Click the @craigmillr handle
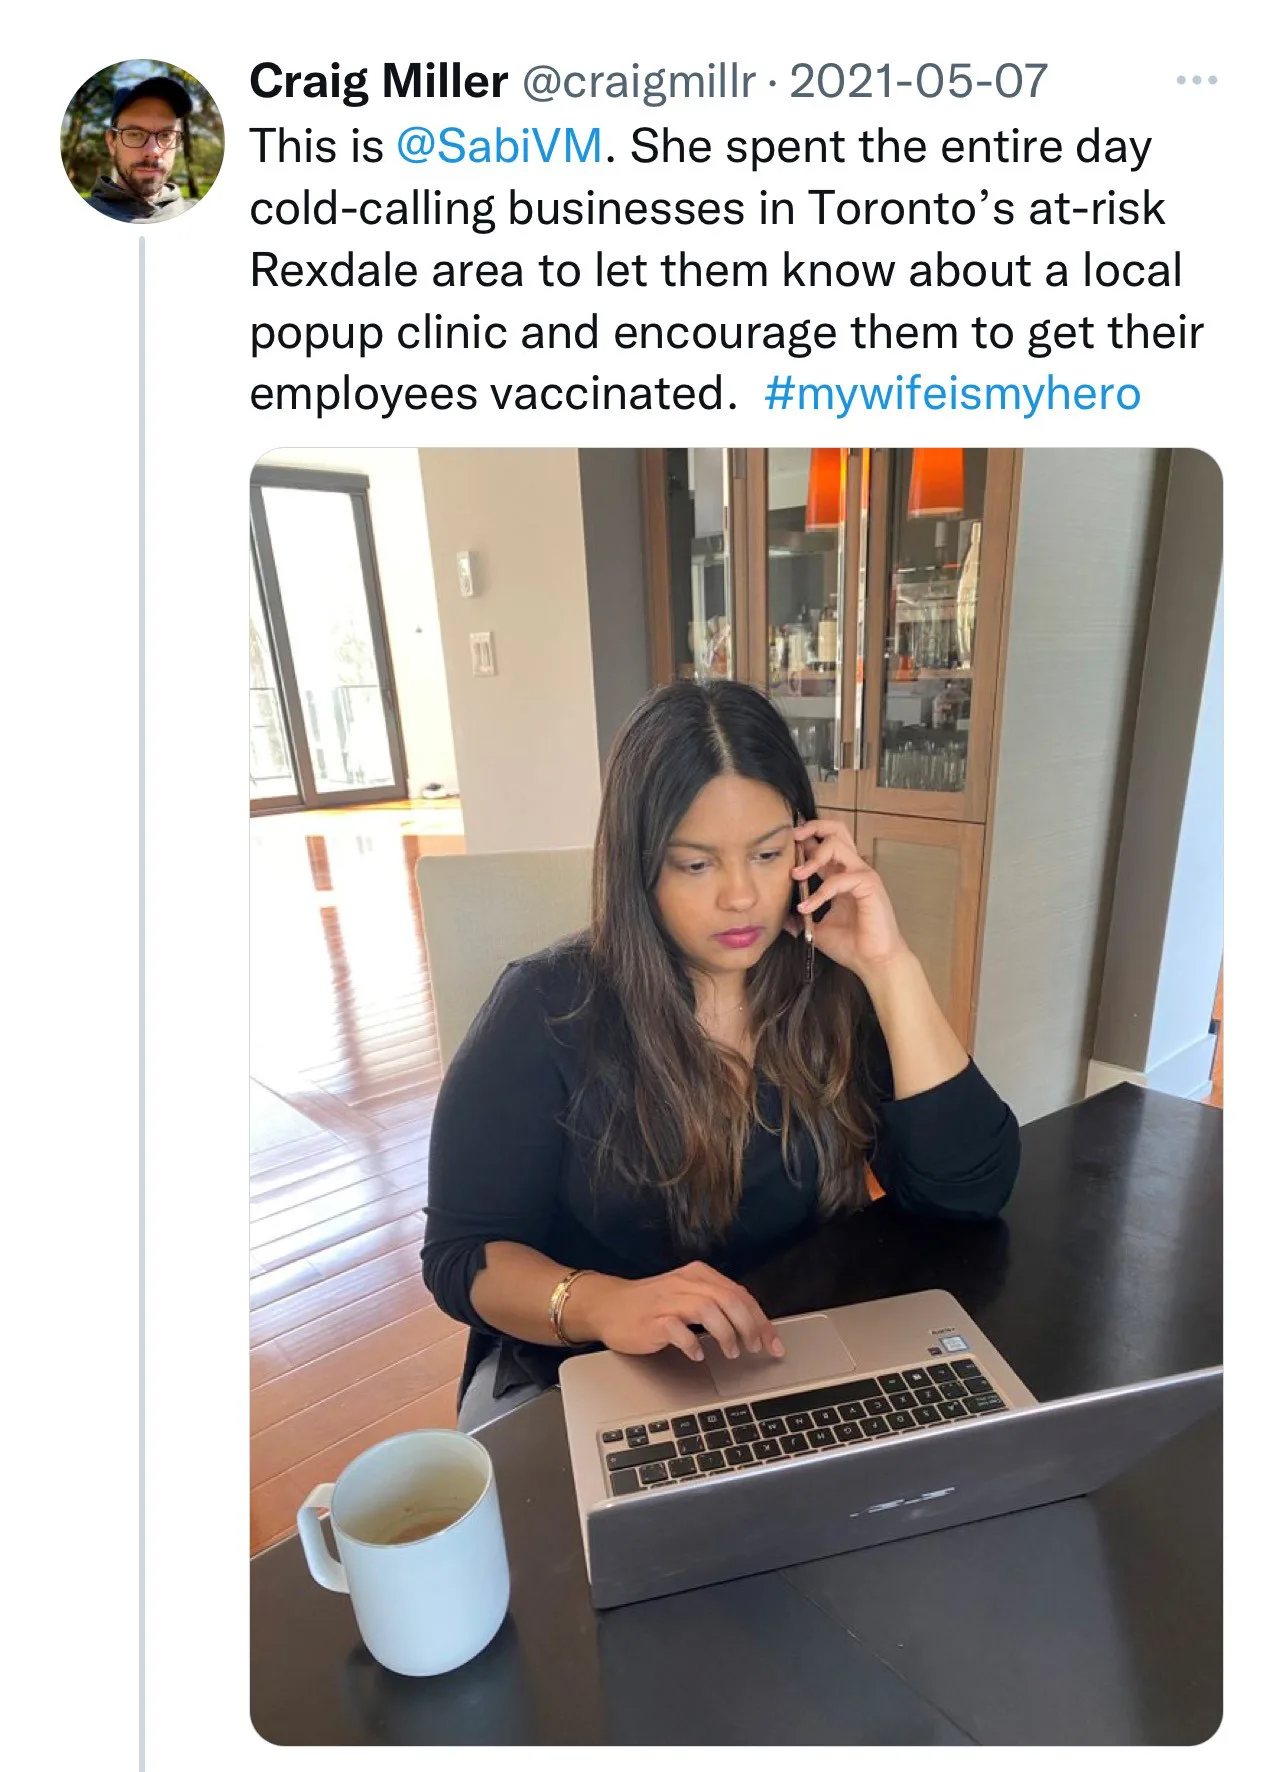1284x1772 pixels. (x=638, y=82)
